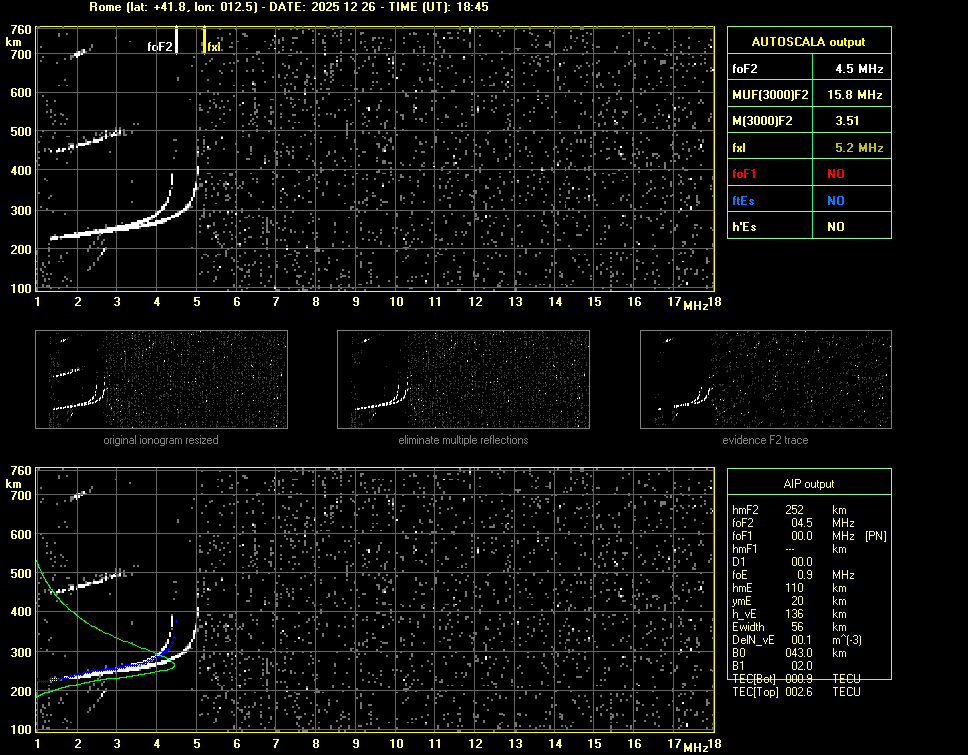
Task: Click the AIP output panel header
Action: coord(808,484)
